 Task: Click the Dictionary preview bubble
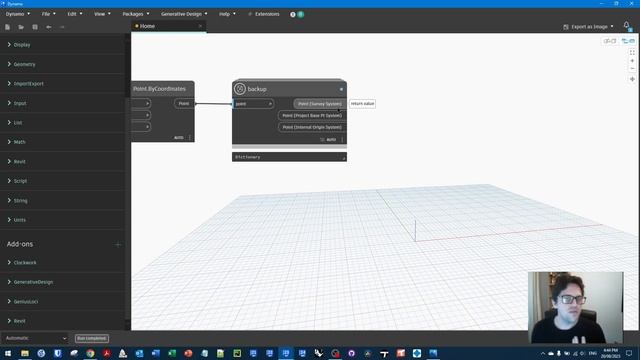pos(289,157)
